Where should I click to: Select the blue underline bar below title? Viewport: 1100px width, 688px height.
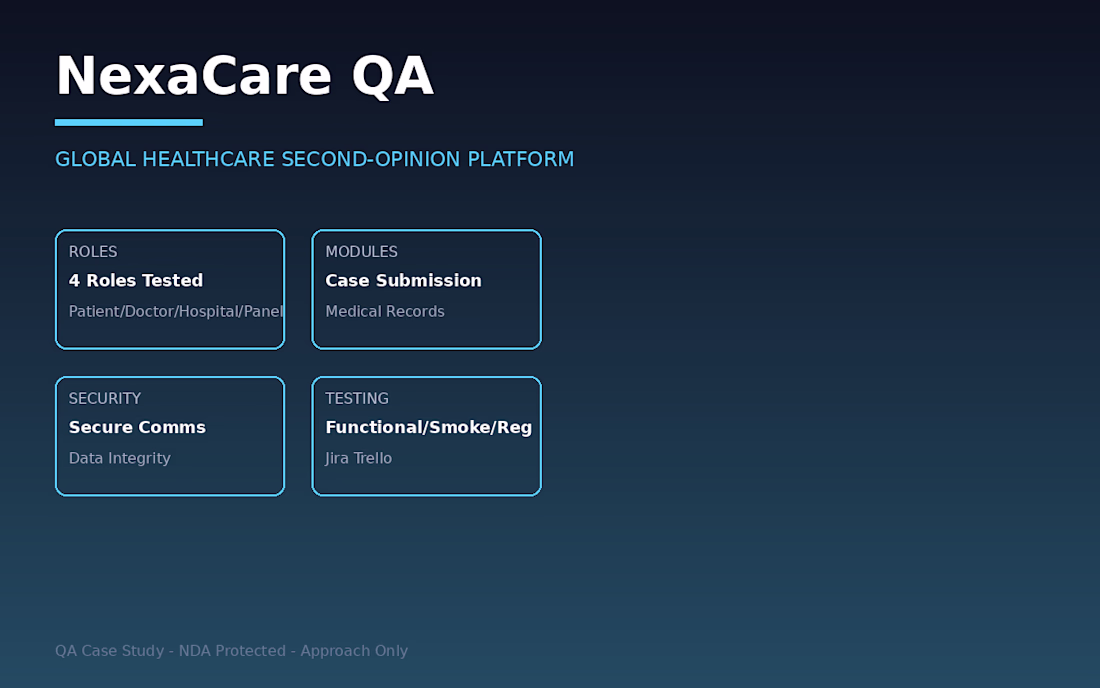coord(129,123)
